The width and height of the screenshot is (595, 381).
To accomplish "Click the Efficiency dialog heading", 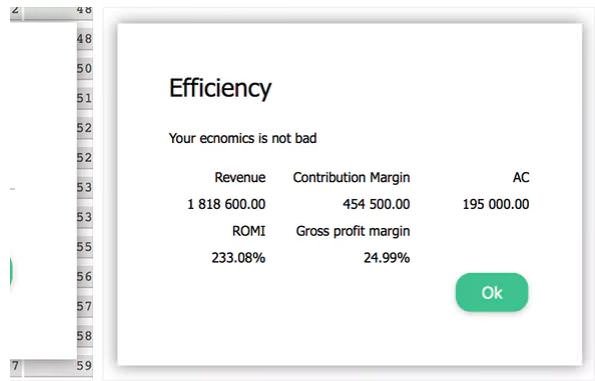I will 220,88.
